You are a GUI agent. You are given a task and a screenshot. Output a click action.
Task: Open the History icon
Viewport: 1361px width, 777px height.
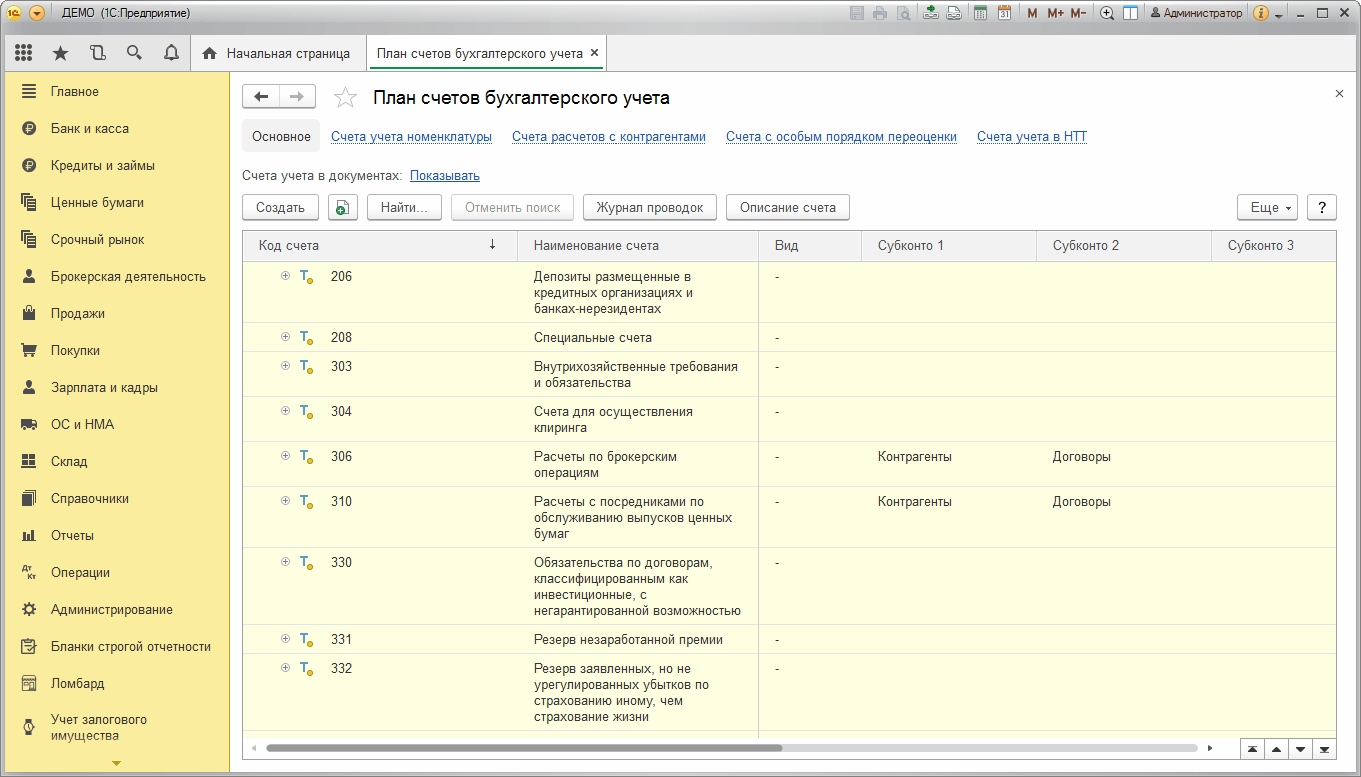[x=97, y=53]
